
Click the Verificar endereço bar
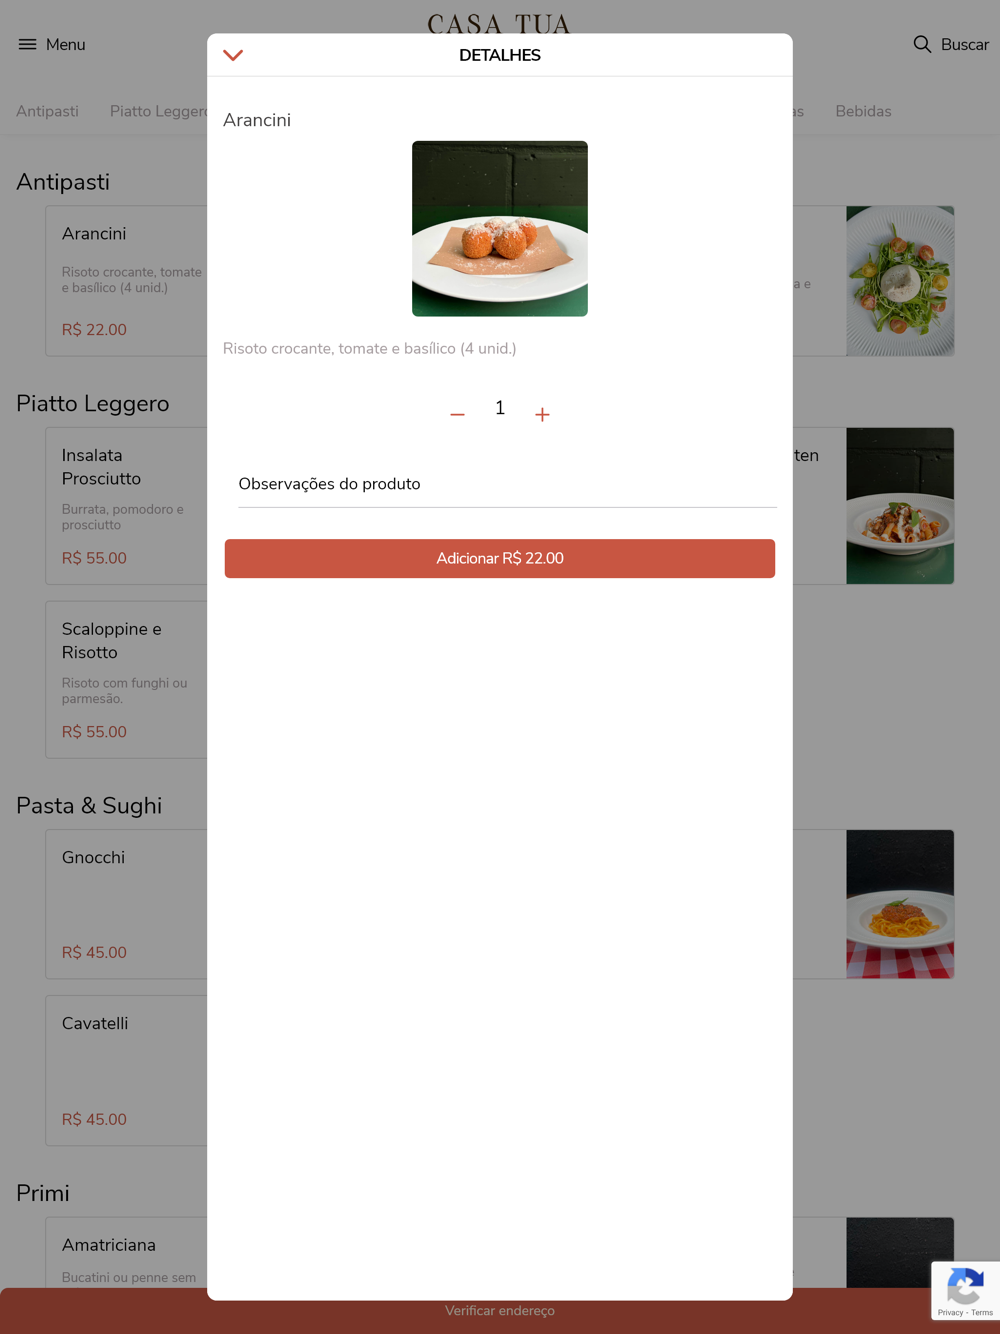pos(500,1311)
